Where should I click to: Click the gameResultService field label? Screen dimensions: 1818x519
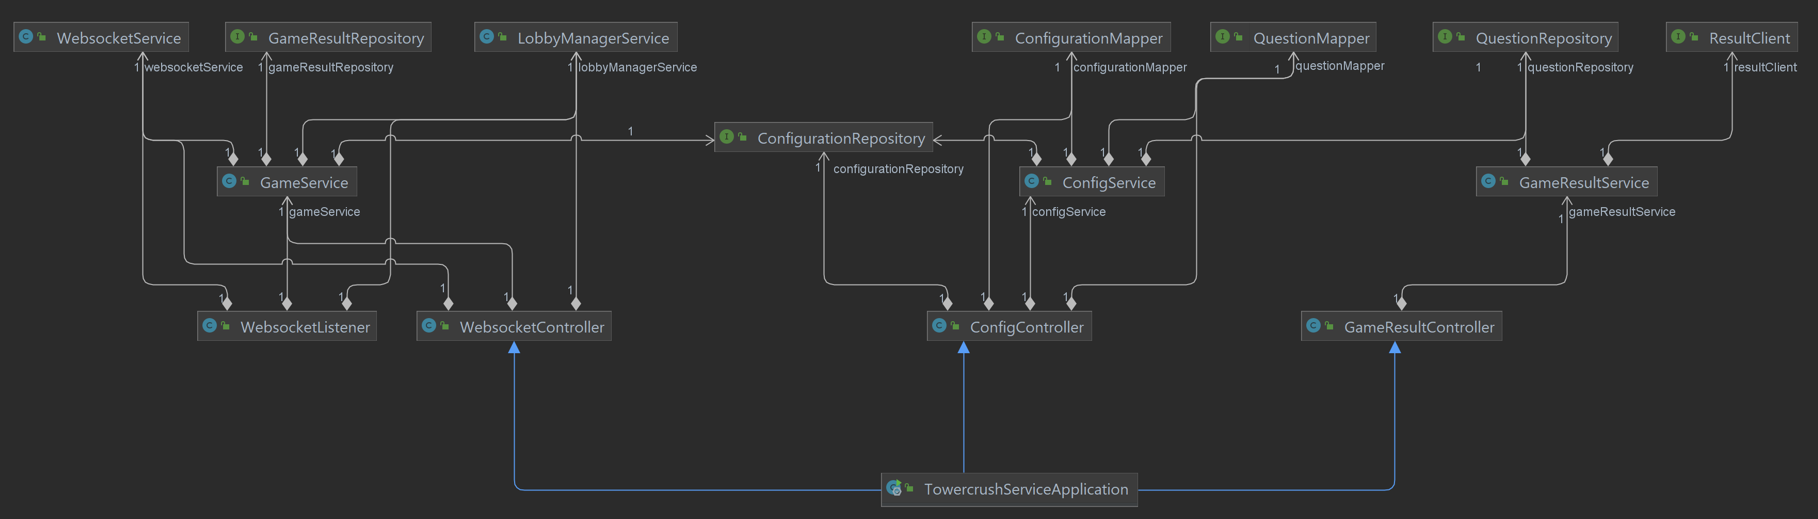pyautogui.click(x=1622, y=212)
